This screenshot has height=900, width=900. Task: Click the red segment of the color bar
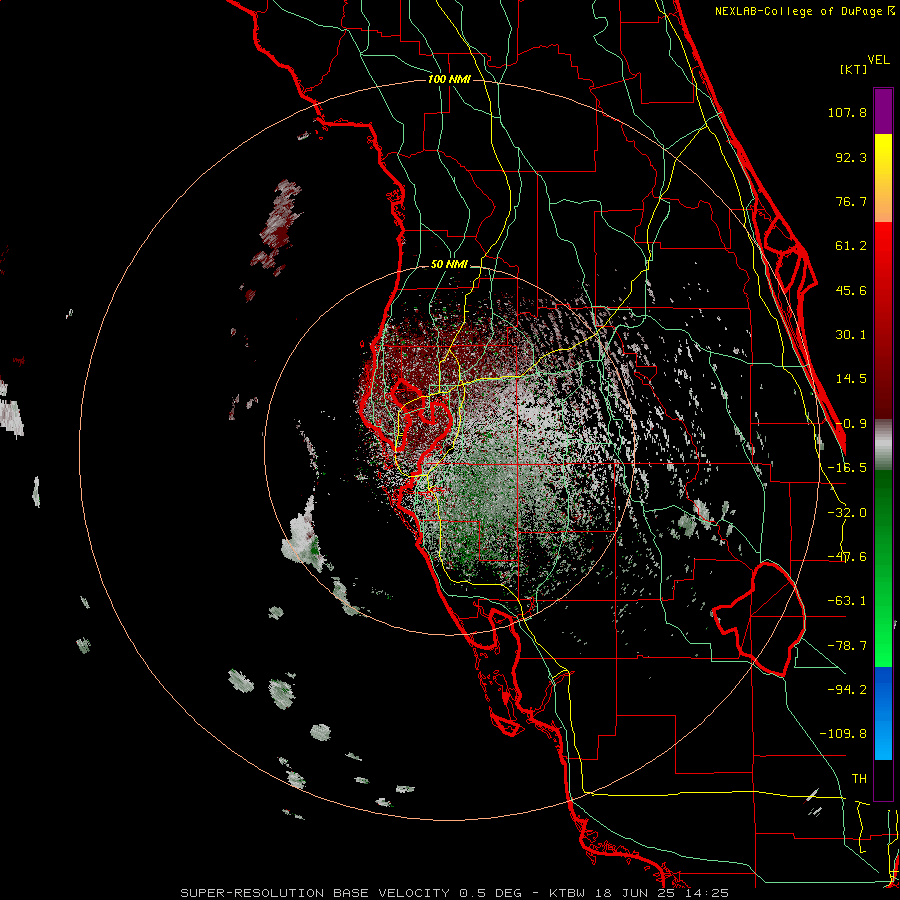pyautogui.click(x=883, y=320)
